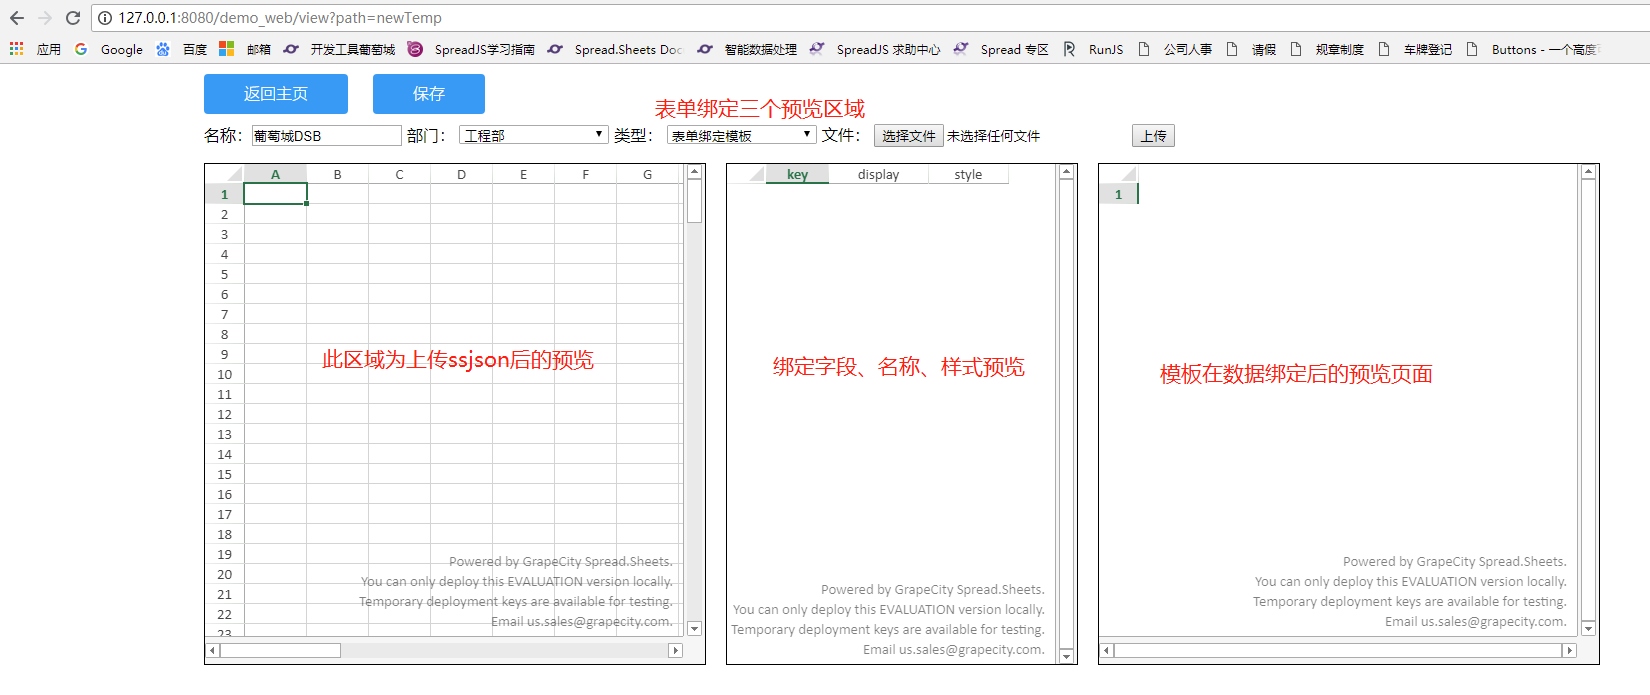Viewport: 1650px width, 695px height.
Task: Click select-all corner of right preview sheet
Action: (x=1118, y=174)
